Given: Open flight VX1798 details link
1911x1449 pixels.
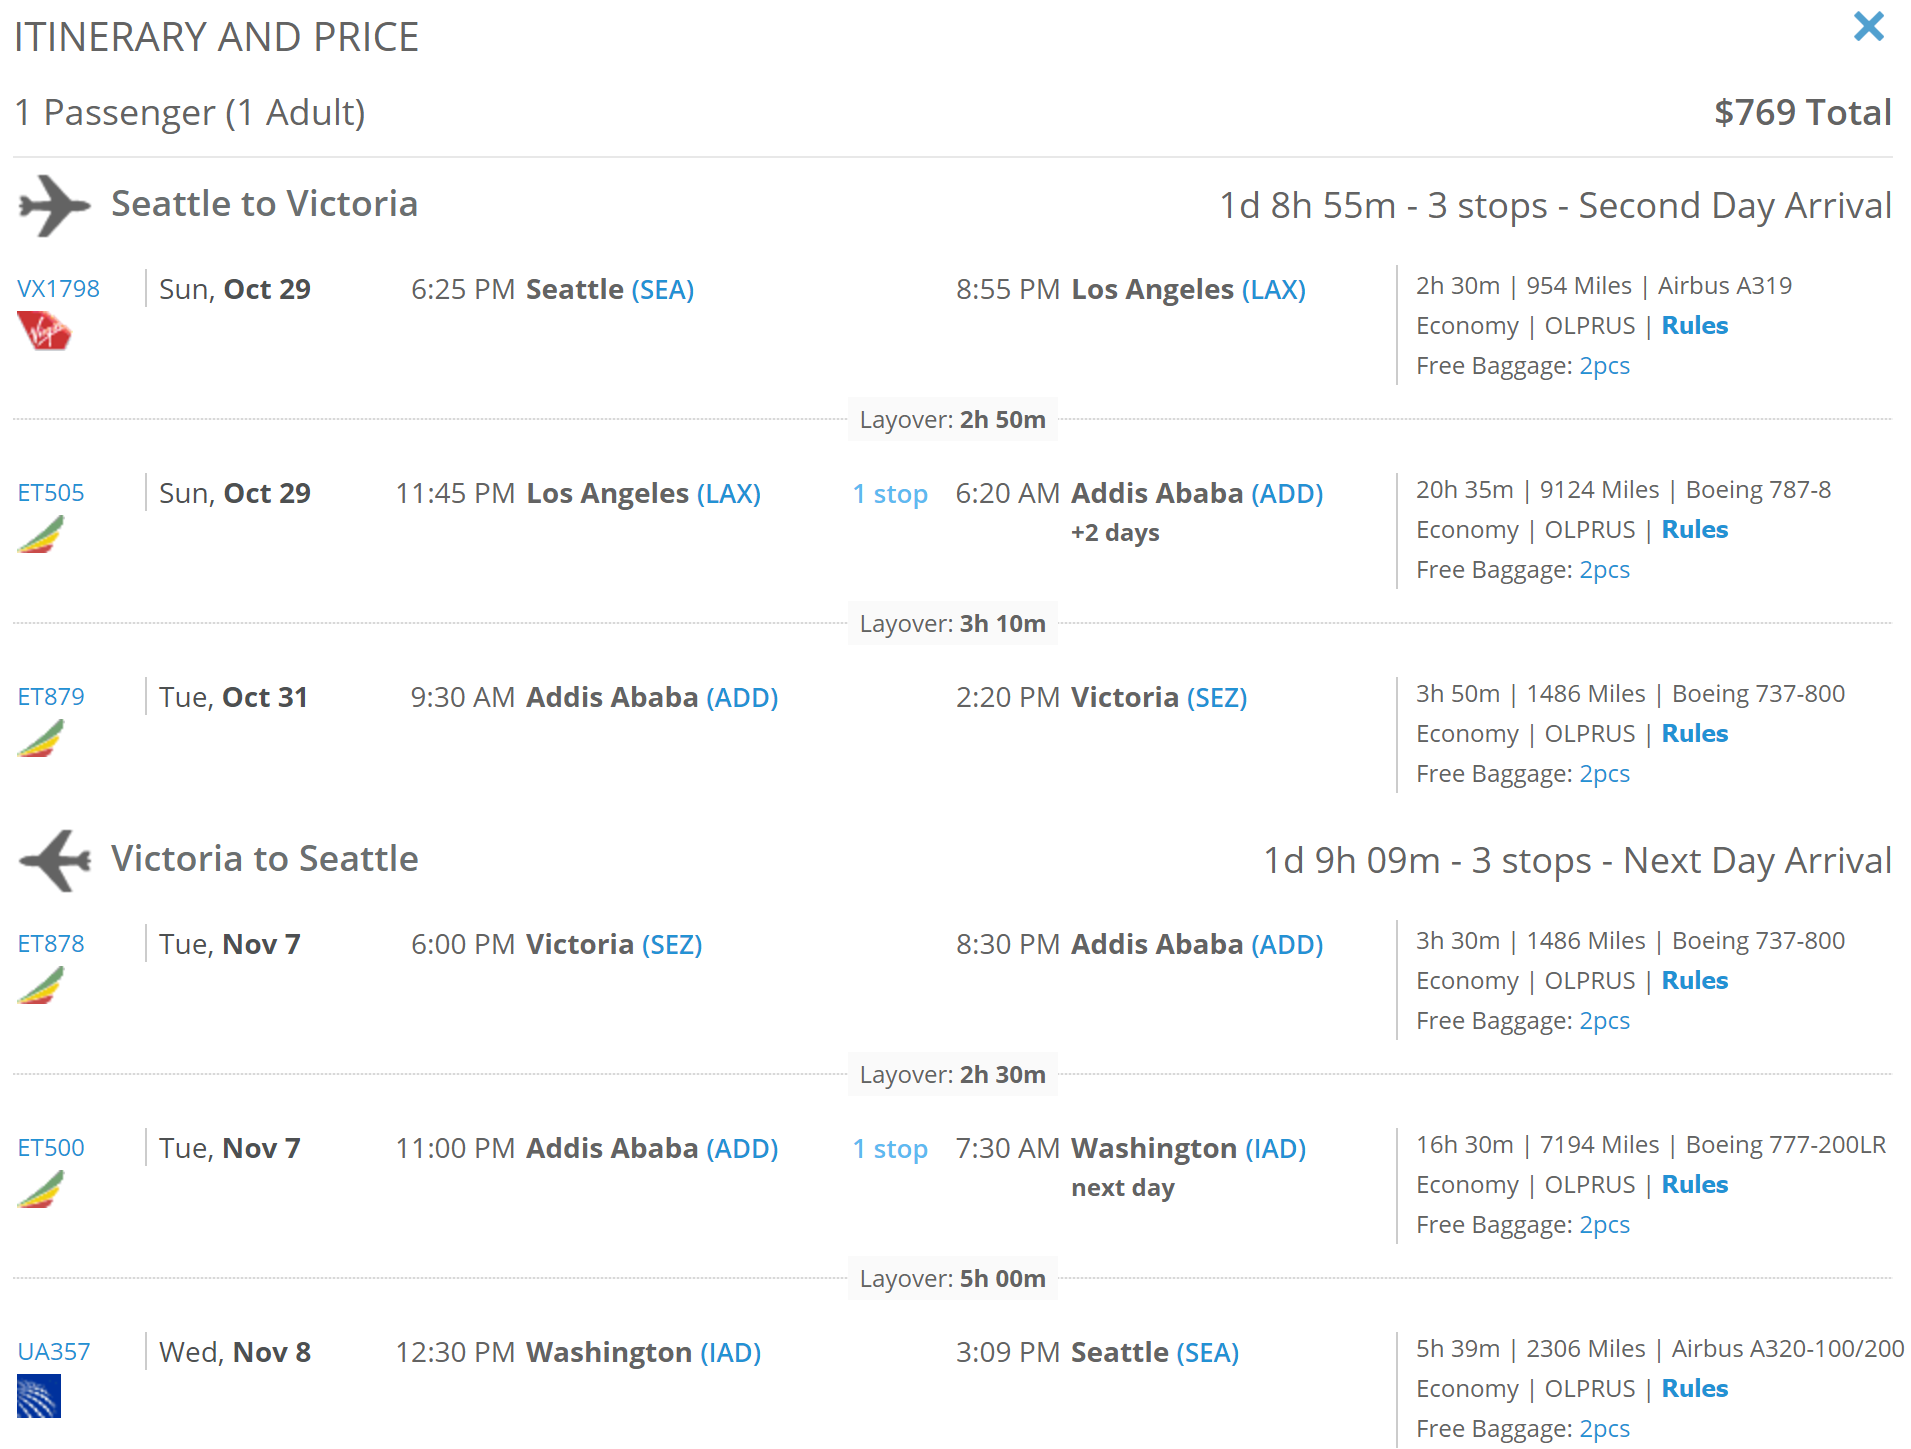Looking at the screenshot, I should pyautogui.click(x=59, y=289).
